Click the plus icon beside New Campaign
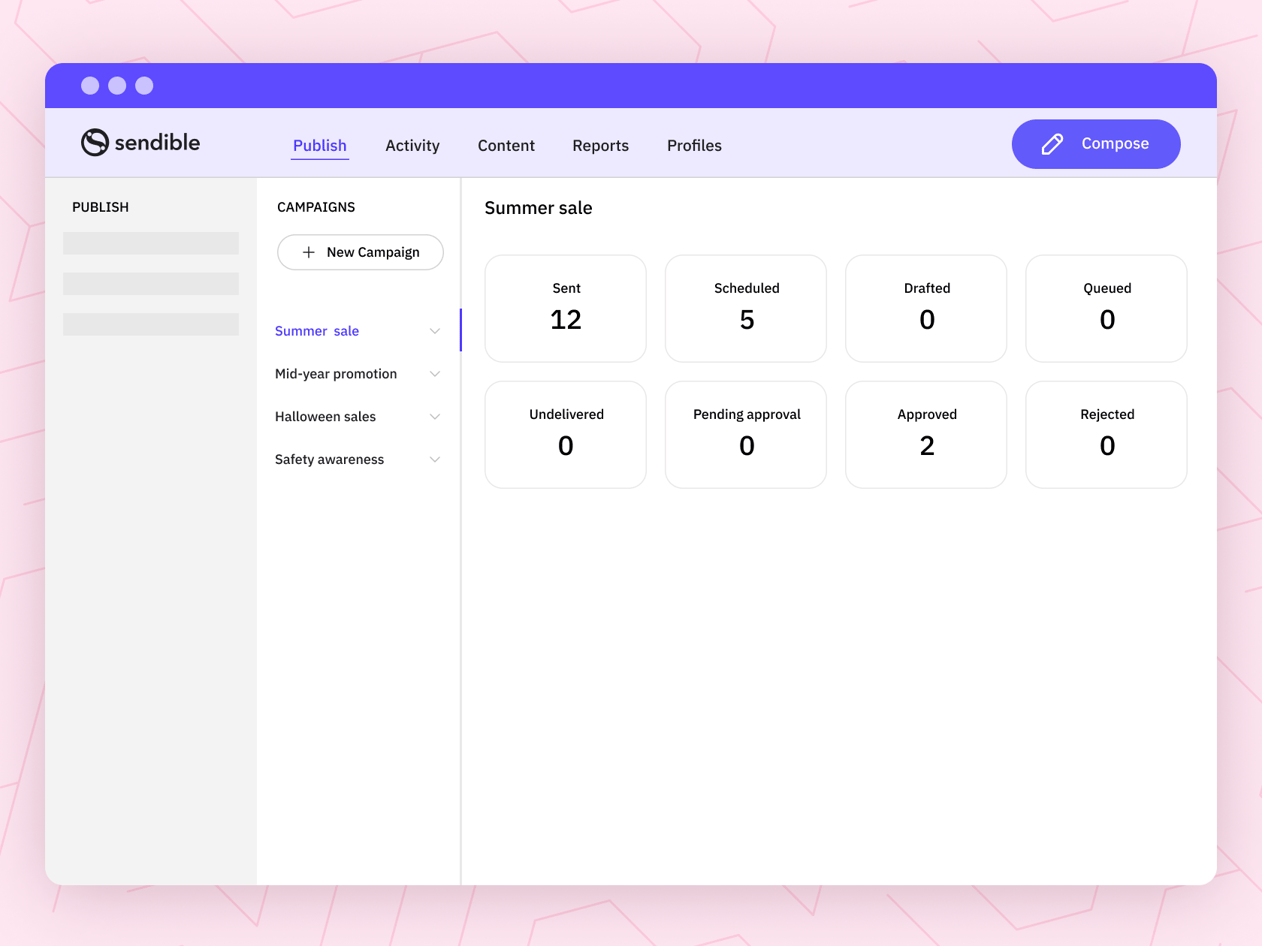This screenshot has width=1262, height=946. click(x=310, y=252)
